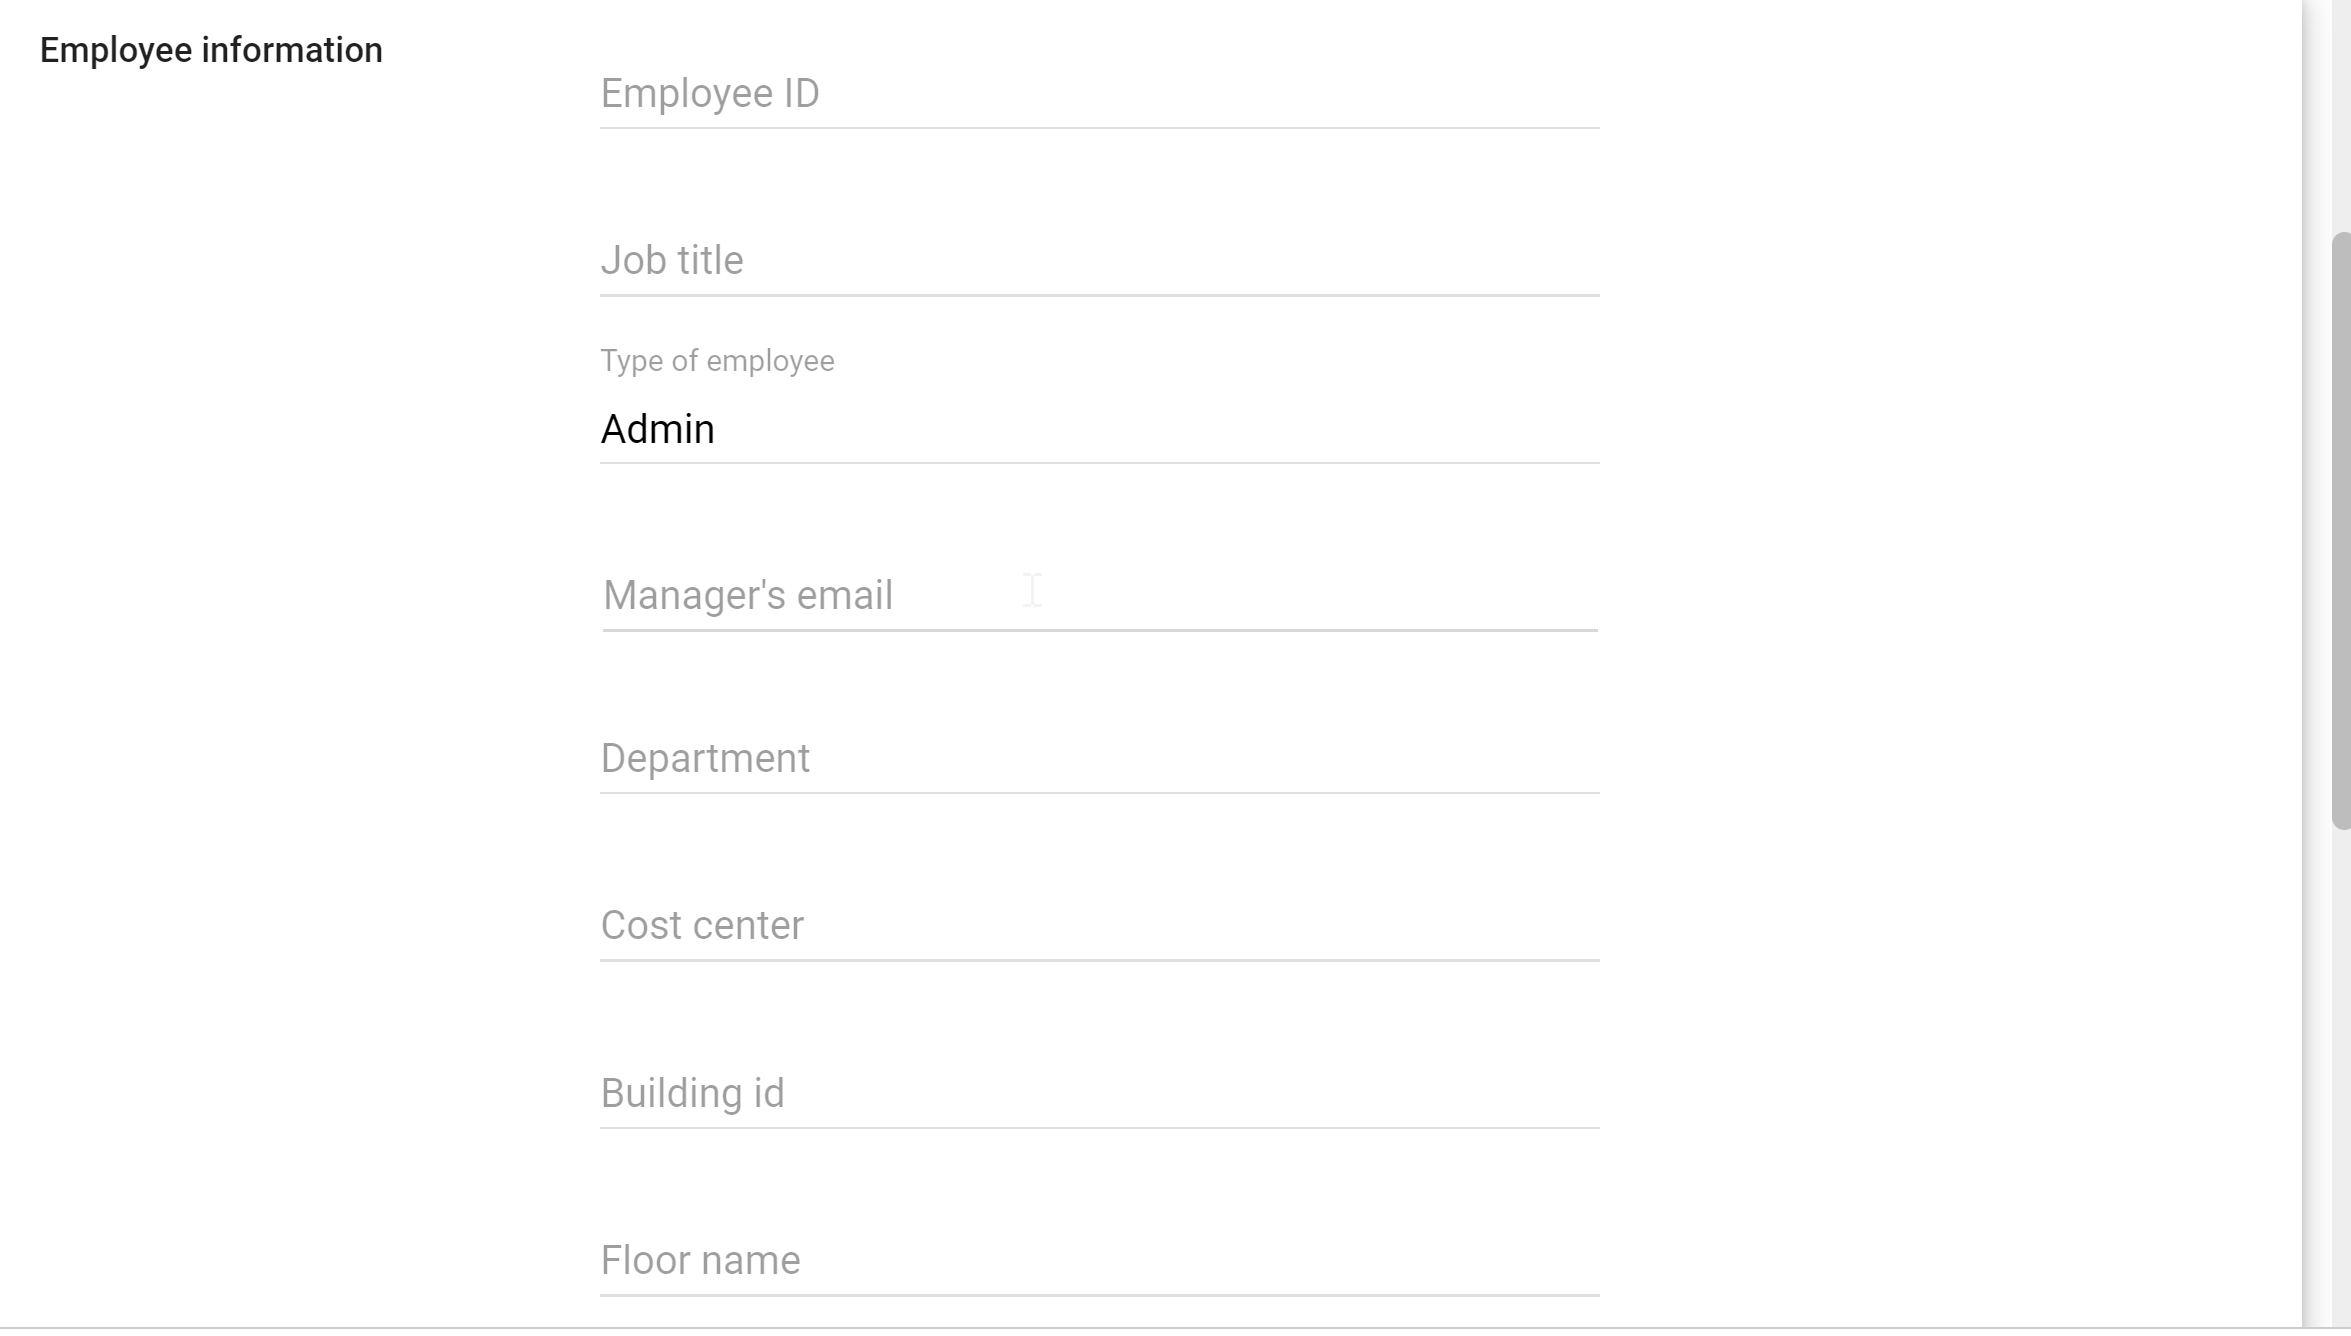Click the 'Building id' placeholder label

(692, 1094)
